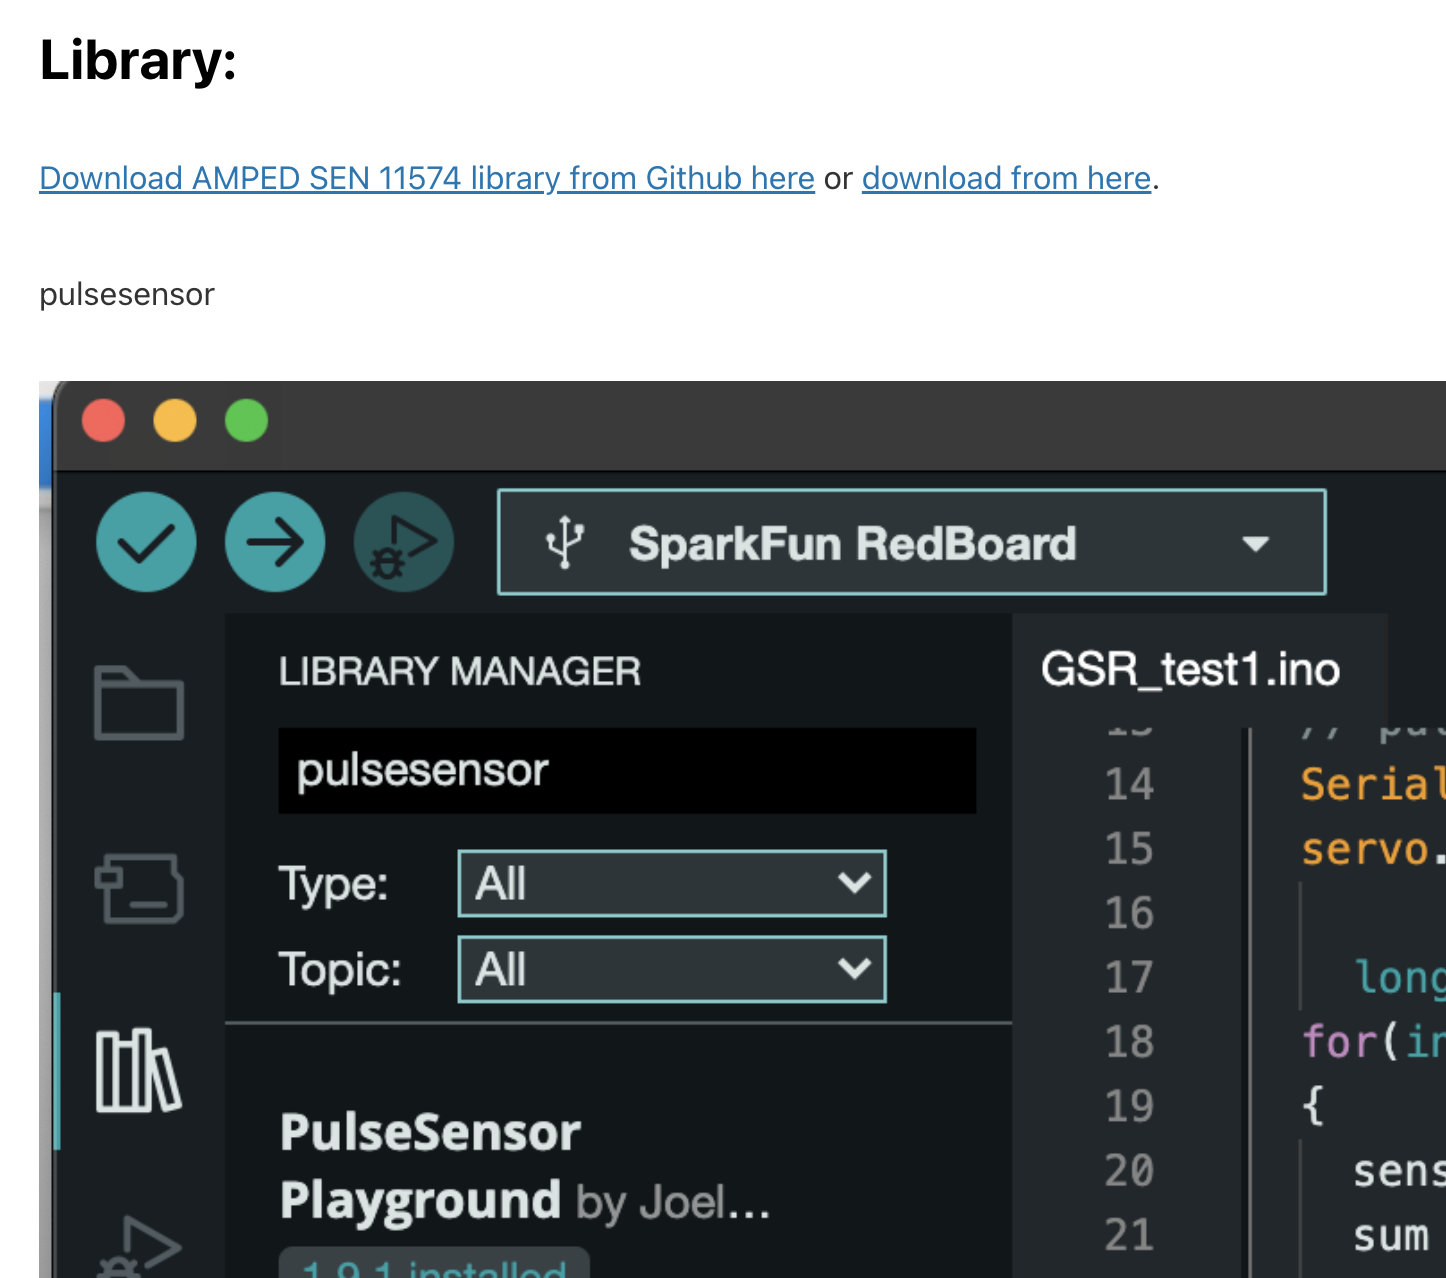Viewport: 1446px width, 1278px height.
Task: Open the SparkFun RedBoard board selector dropdown
Action: coord(912,542)
